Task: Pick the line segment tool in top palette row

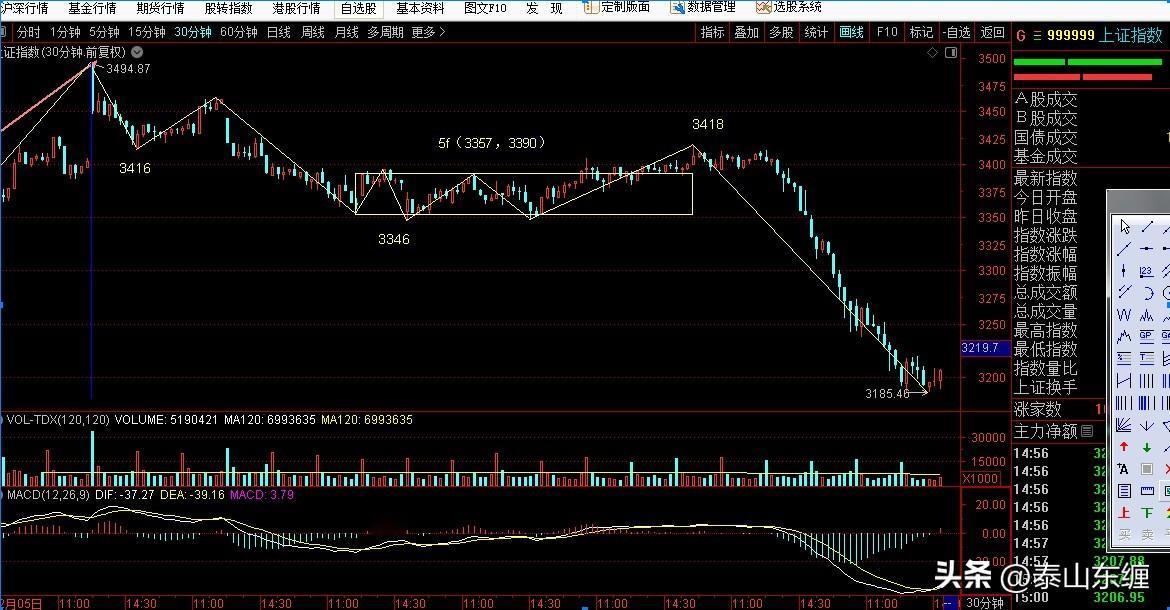Action: 1147,227
